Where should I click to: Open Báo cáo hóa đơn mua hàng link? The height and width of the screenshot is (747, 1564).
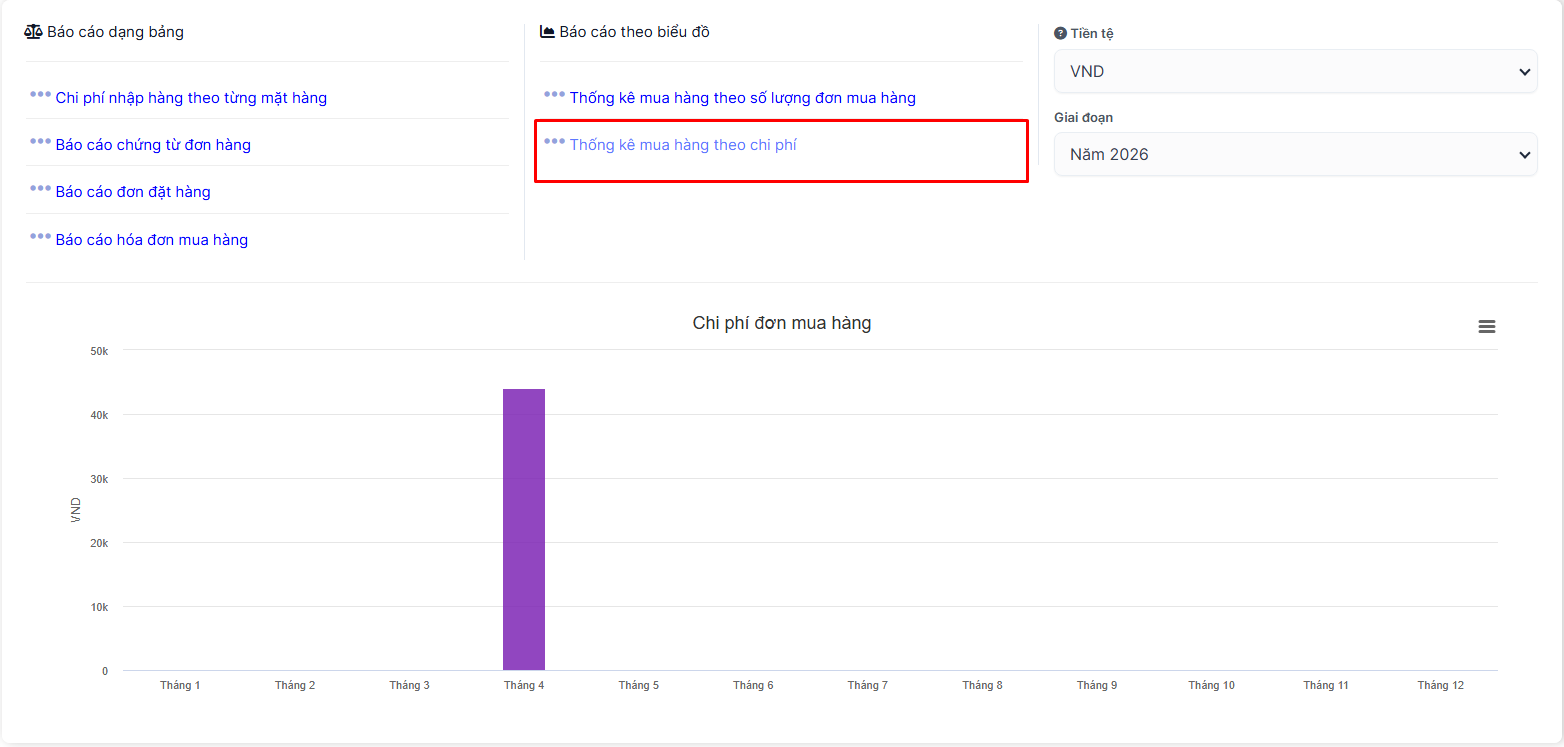[152, 240]
